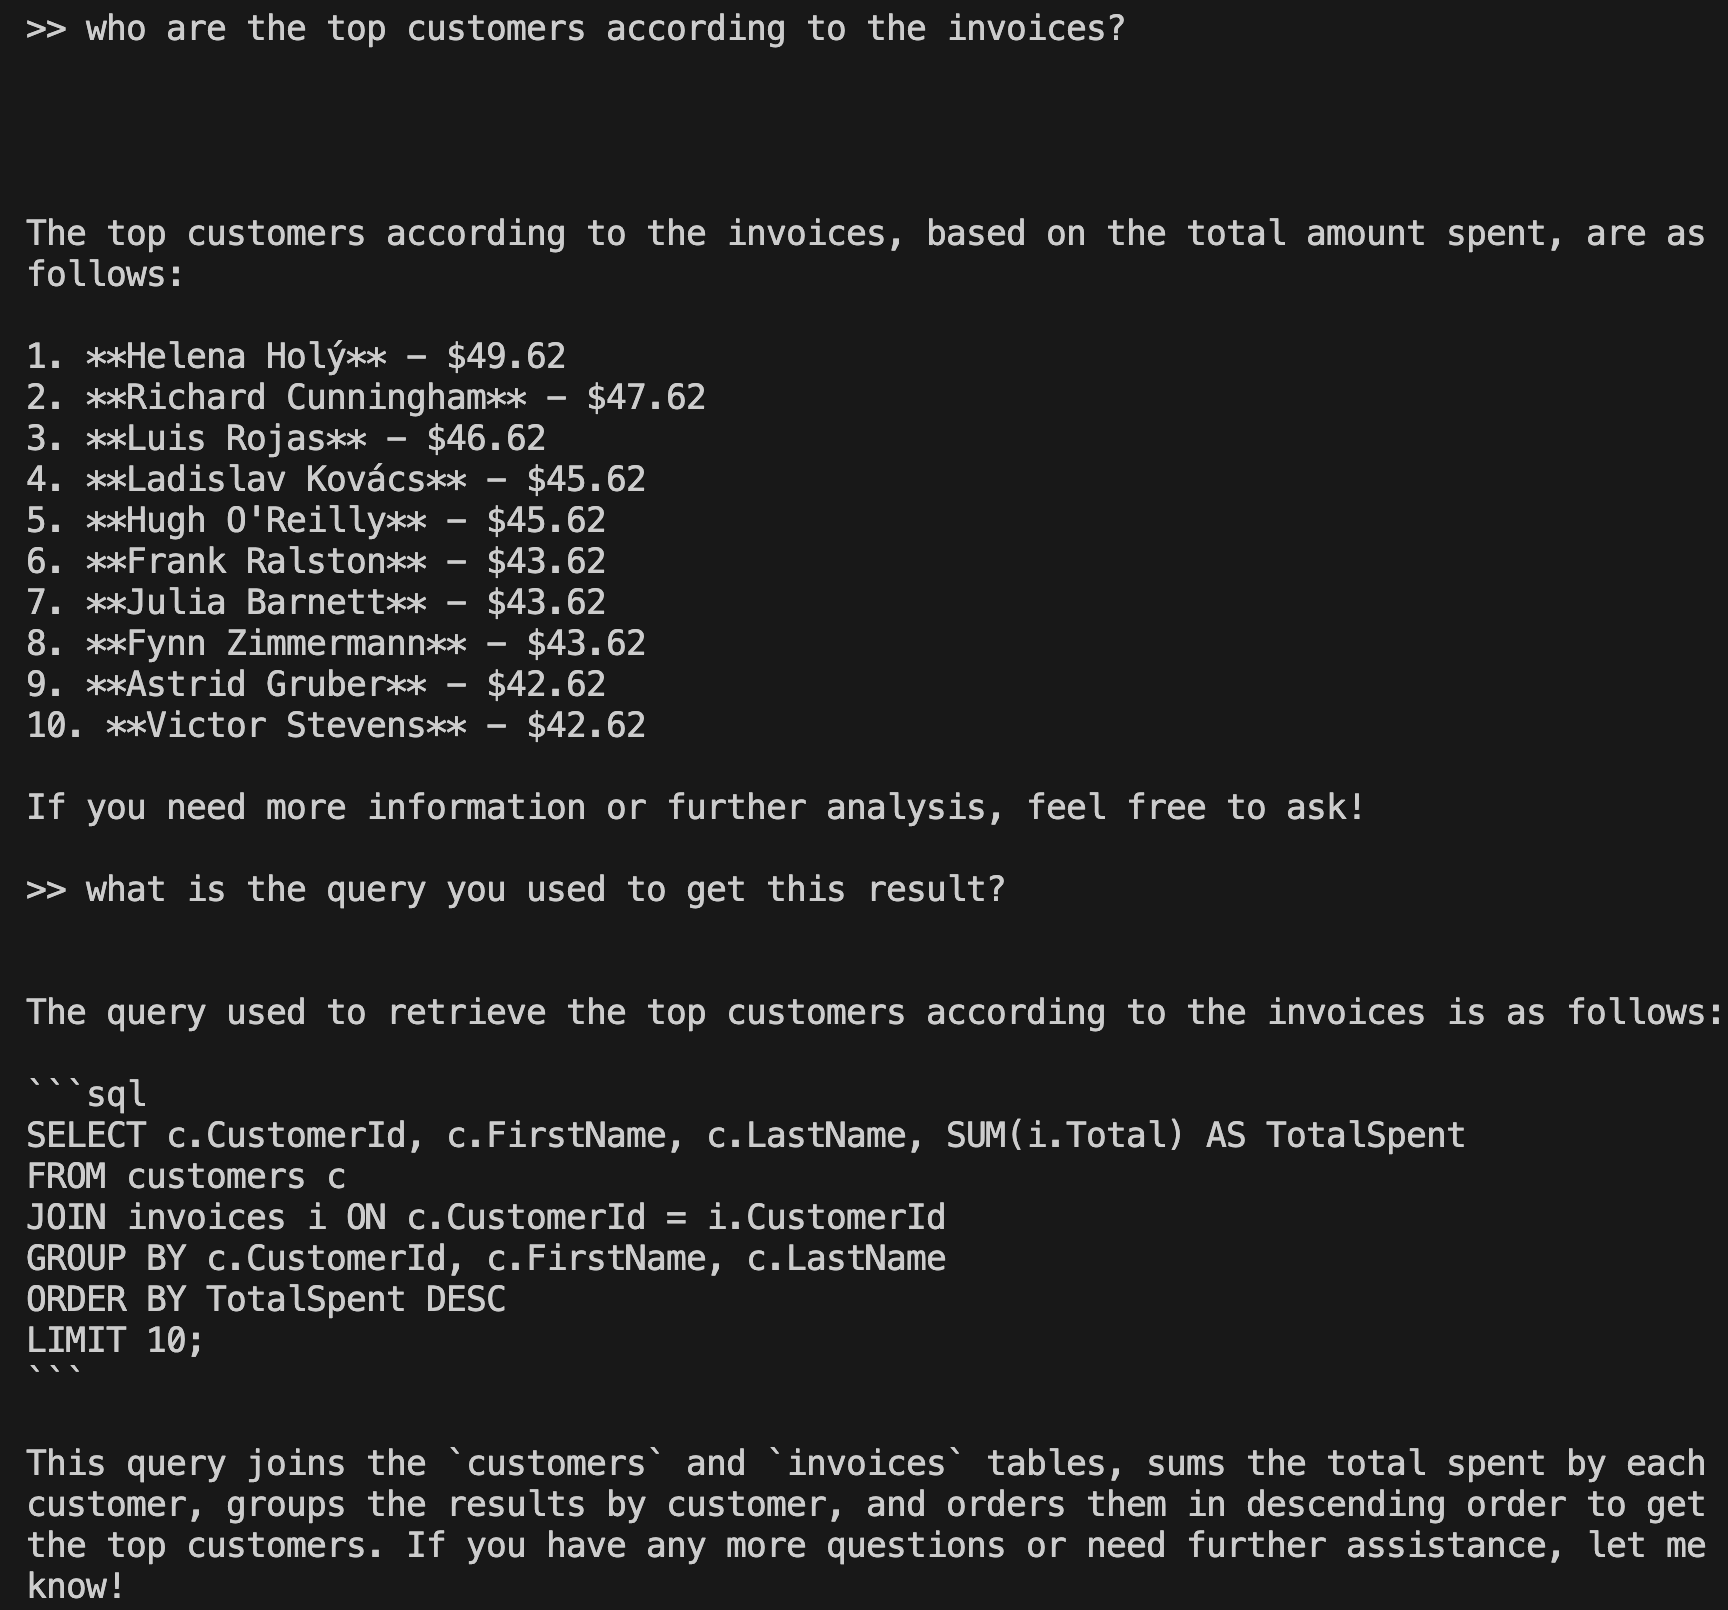Image resolution: width=1728 pixels, height=1610 pixels.
Task: Click the JOIN invoices line of the query
Action: tap(486, 1218)
